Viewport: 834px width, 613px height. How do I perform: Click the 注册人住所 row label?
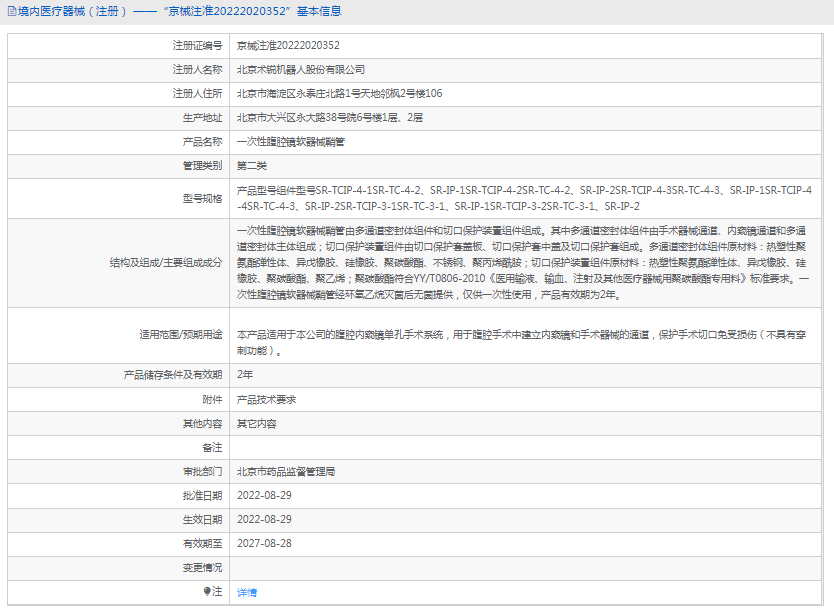[x=197, y=94]
